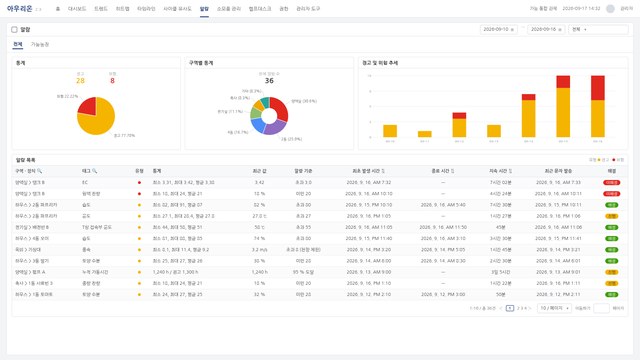Click the yellow dot in the 4동 오이 row
The image size is (640, 360).
pyautogui.click(x=139, y=238)
